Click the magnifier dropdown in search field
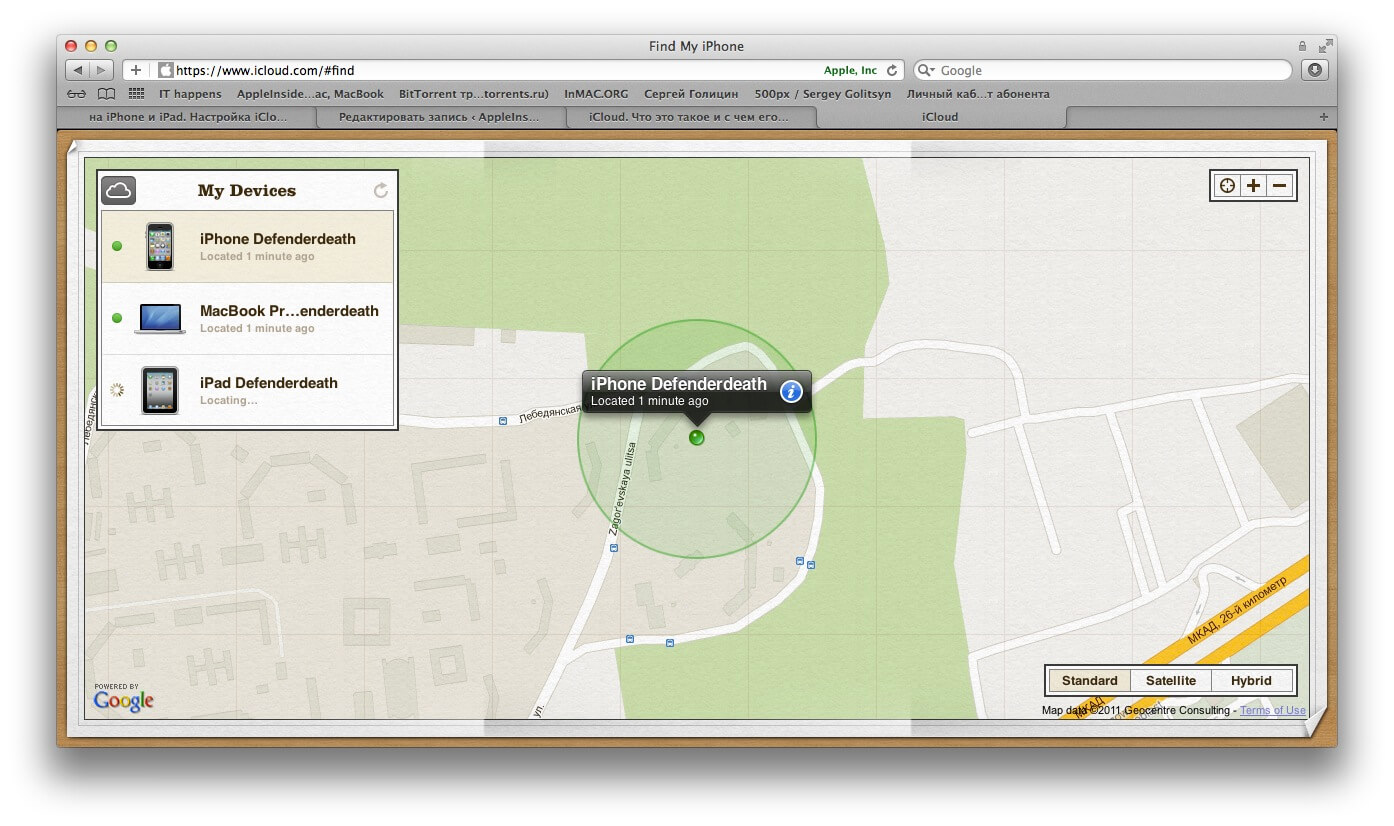 click(926, 71)
